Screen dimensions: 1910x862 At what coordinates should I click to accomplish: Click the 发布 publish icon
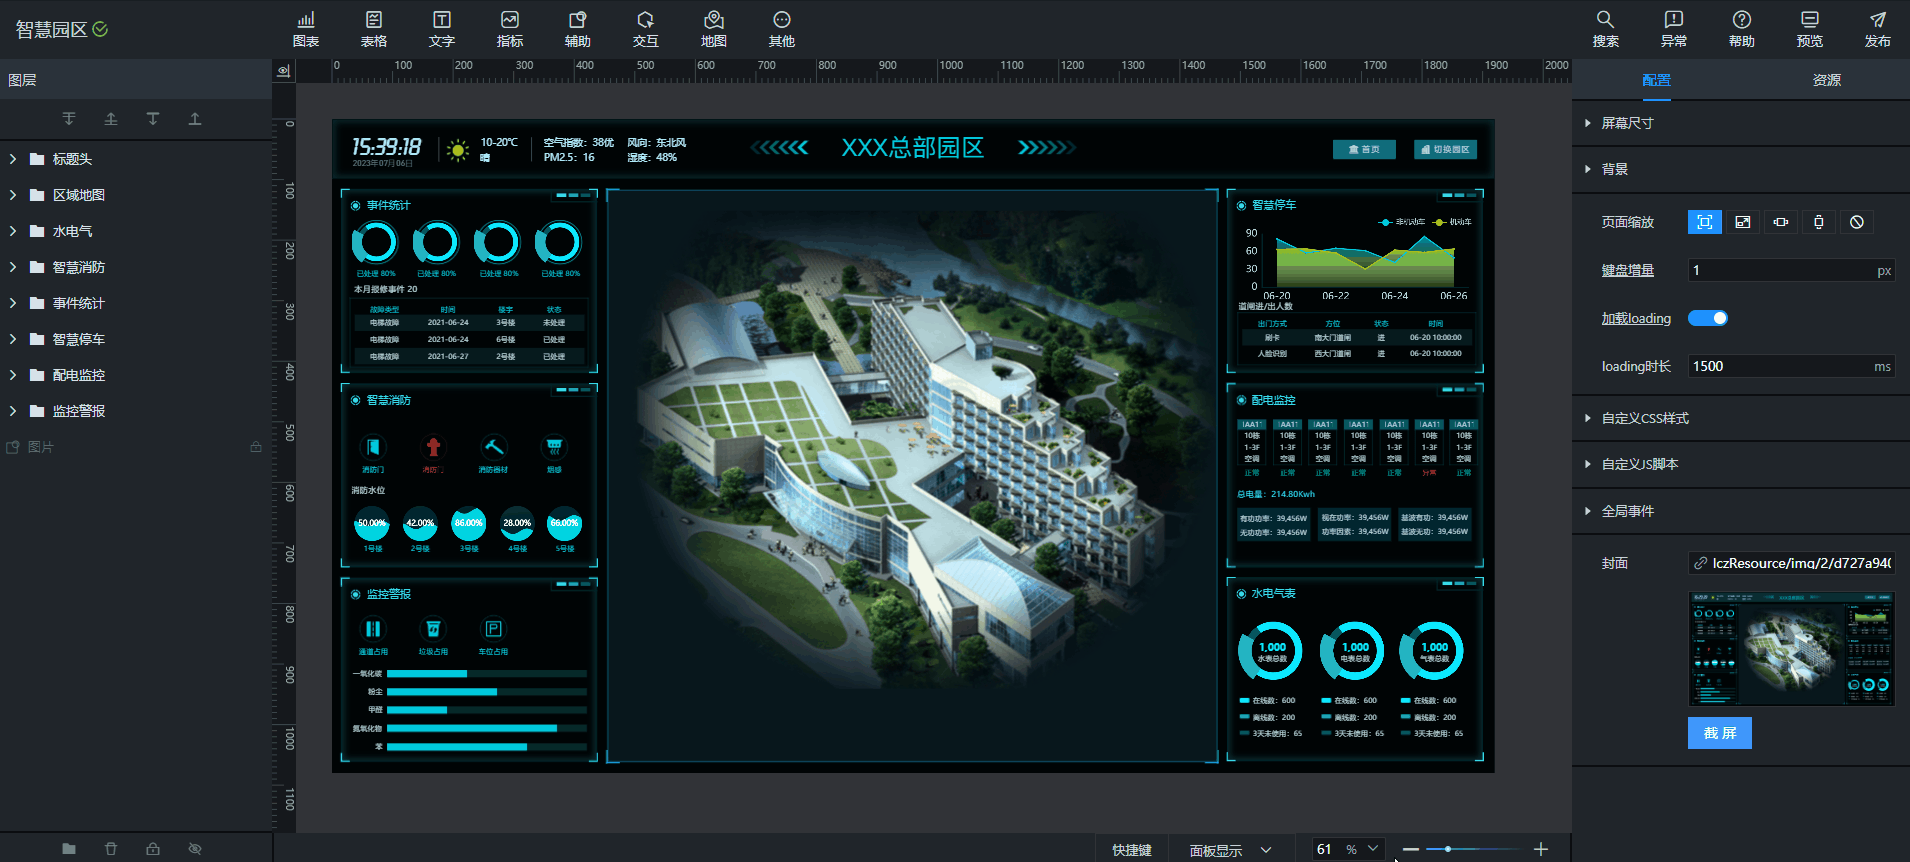click(1878, 29)
